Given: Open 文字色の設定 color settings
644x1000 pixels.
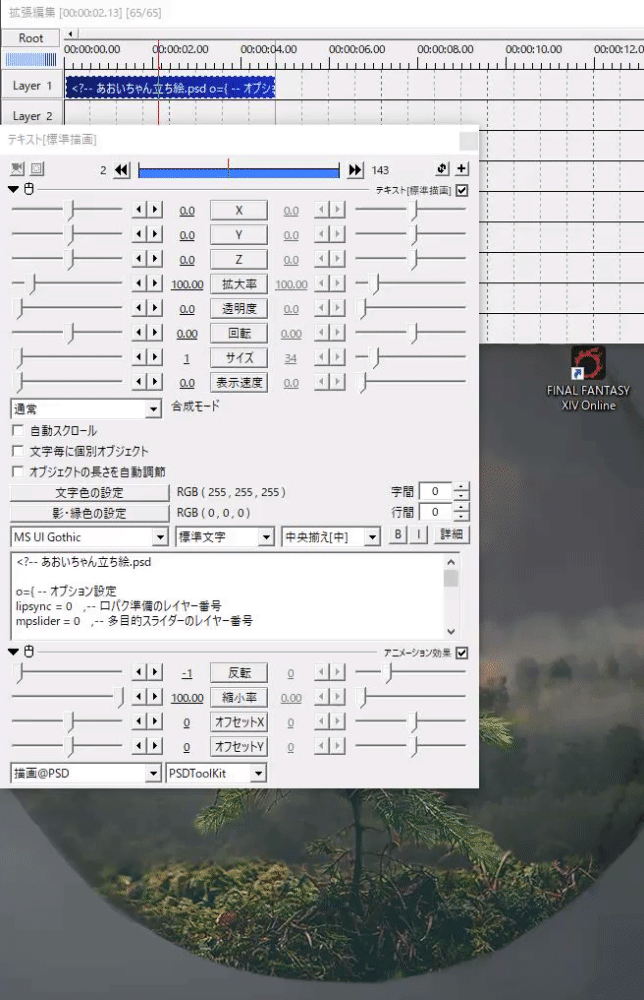Looking at the screenshot, I should pyautogui.click(x=89, y=492).
